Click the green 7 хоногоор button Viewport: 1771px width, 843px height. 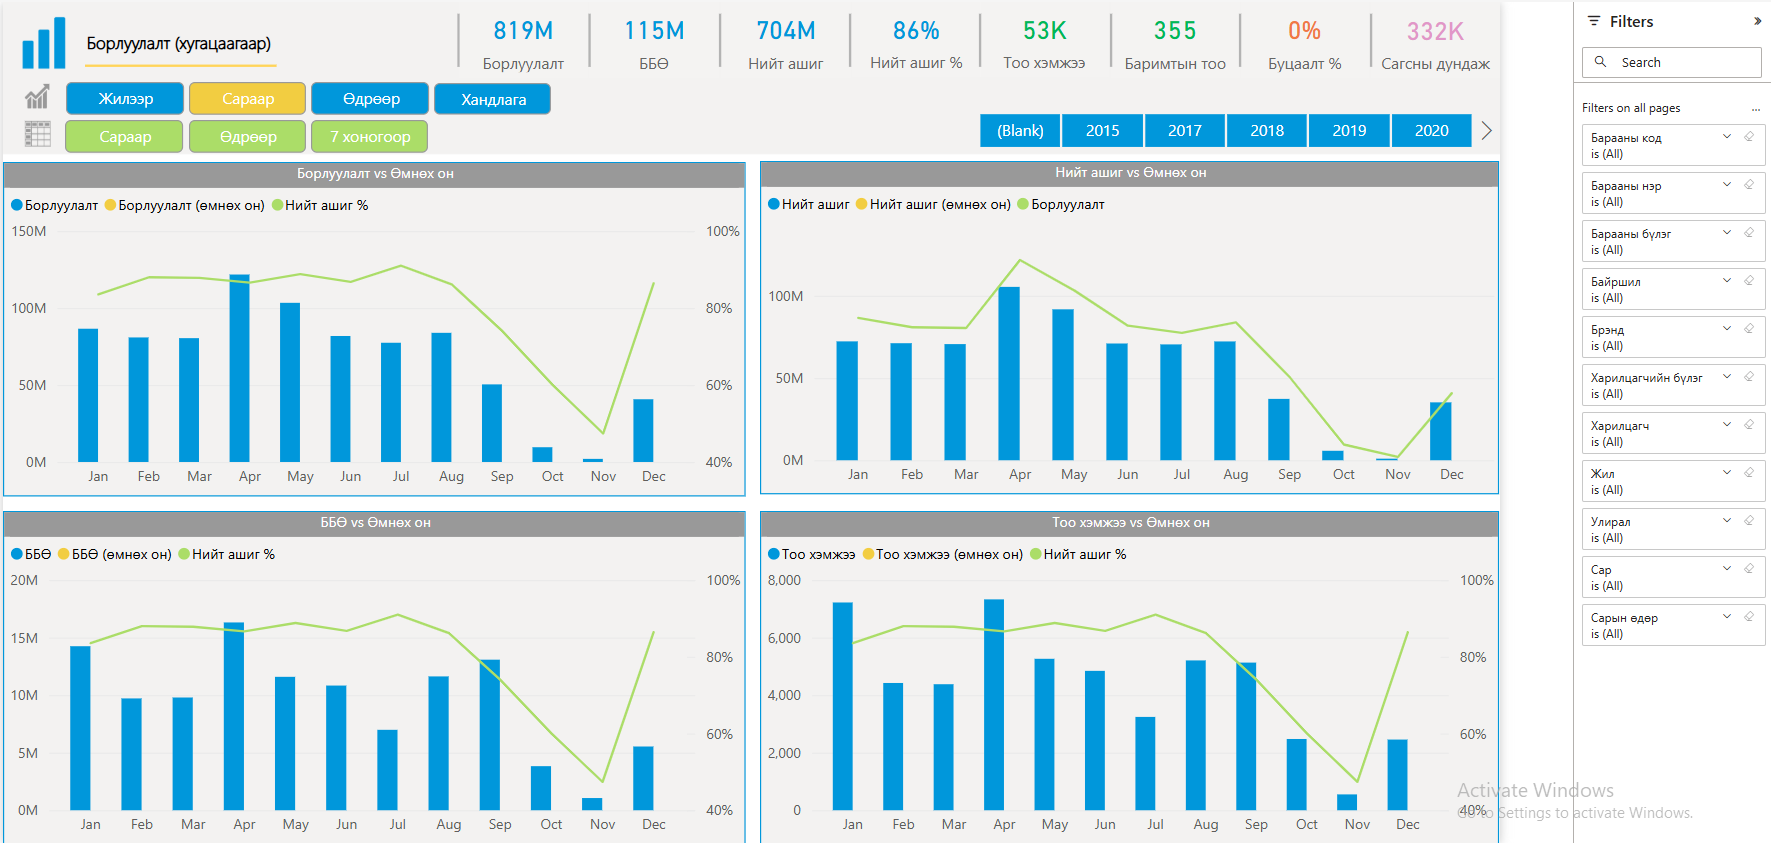[370, 136]
